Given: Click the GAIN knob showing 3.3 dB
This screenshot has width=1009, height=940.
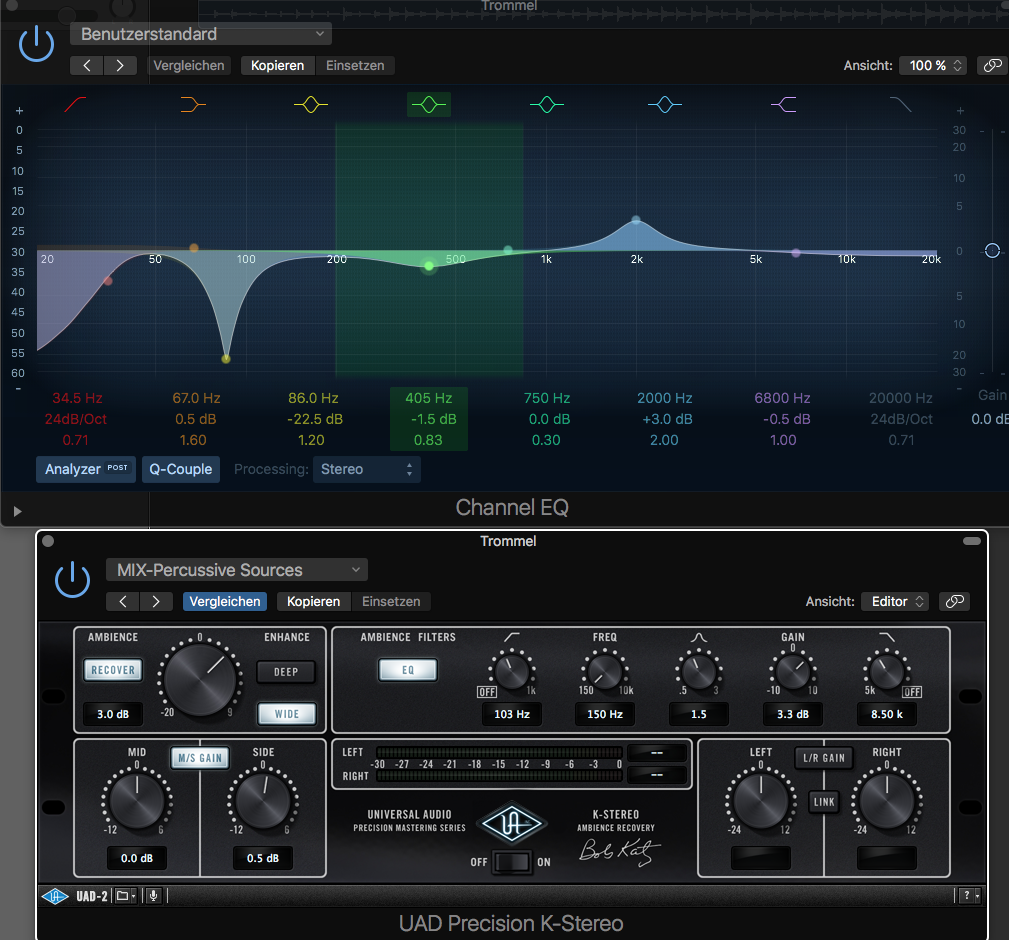Looking at the screenshot, I should 793,672.
